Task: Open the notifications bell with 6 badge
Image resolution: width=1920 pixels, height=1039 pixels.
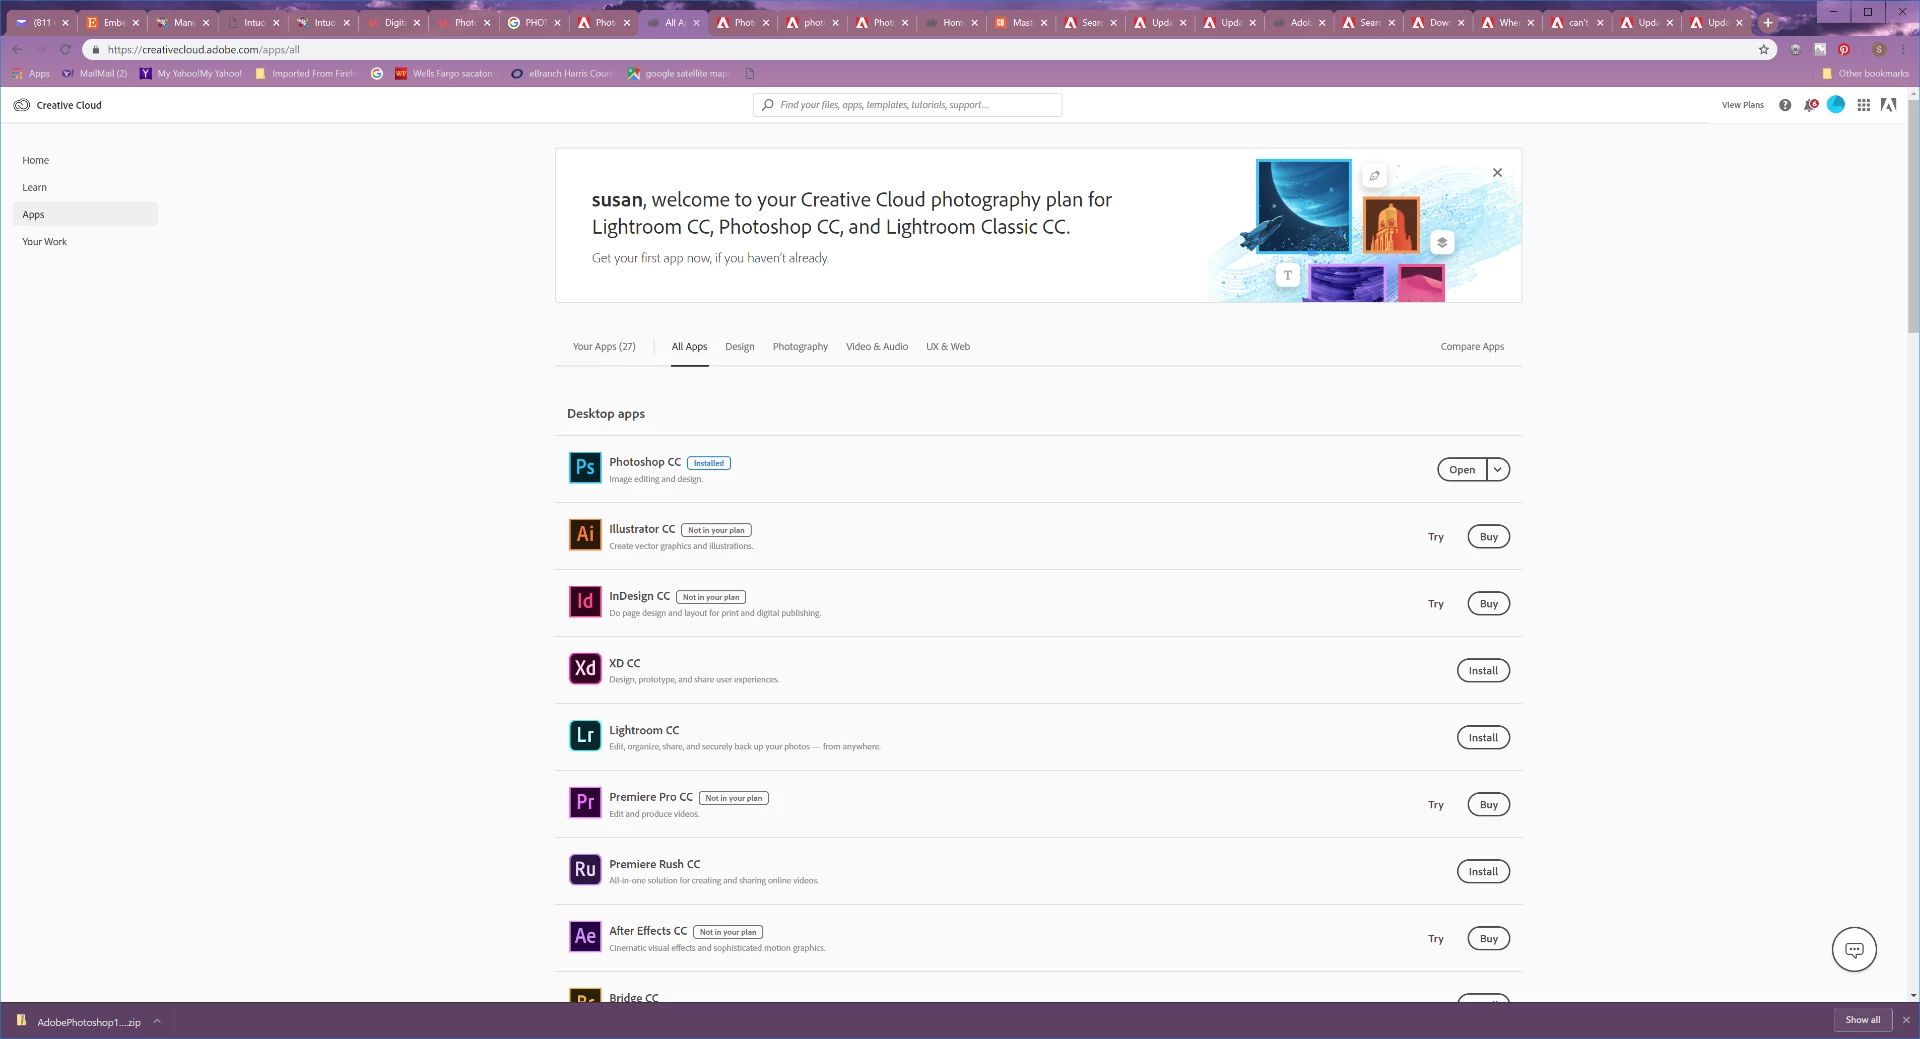Action: [1811, 105]
